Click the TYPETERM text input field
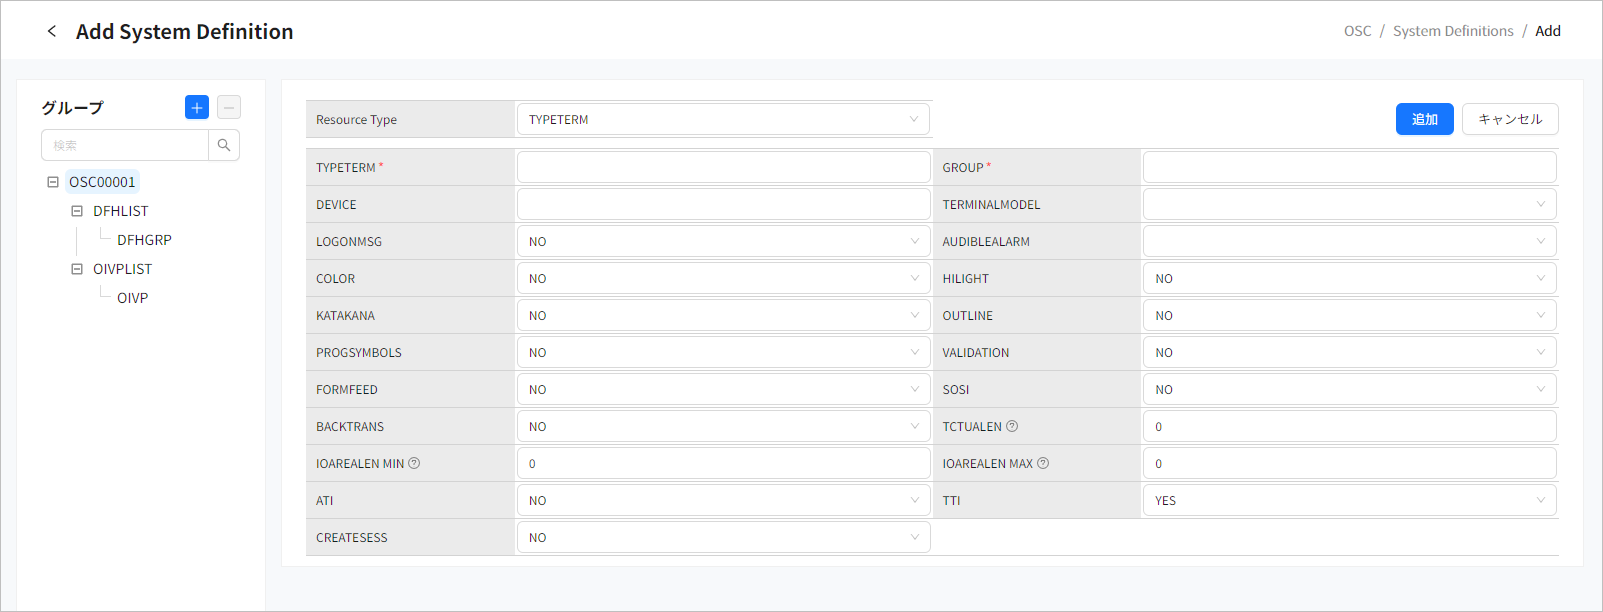This screenshot has height=612, width=1603. pyautogui.click(x=723, y=167)
